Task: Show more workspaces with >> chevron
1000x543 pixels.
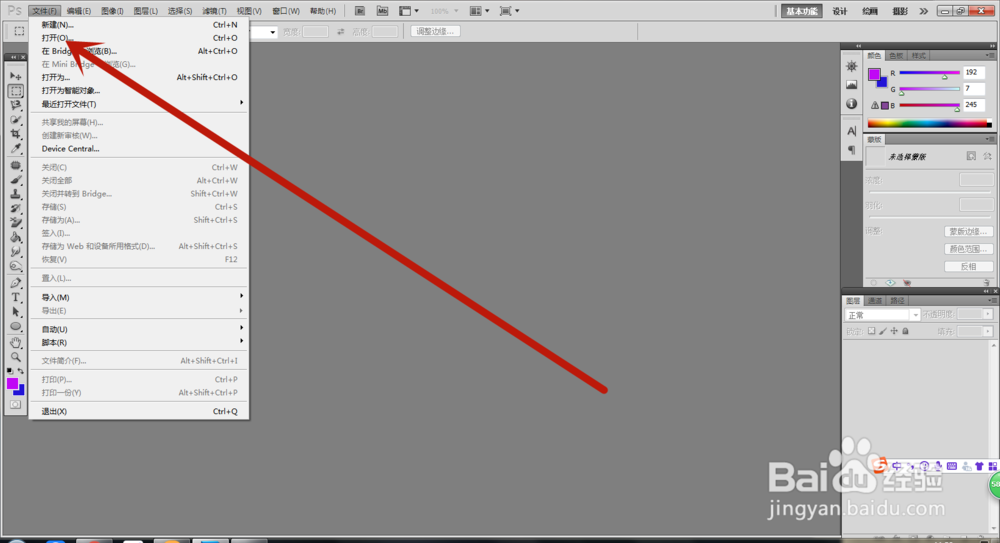Action: pyautogui.click(x=923, y=11)
